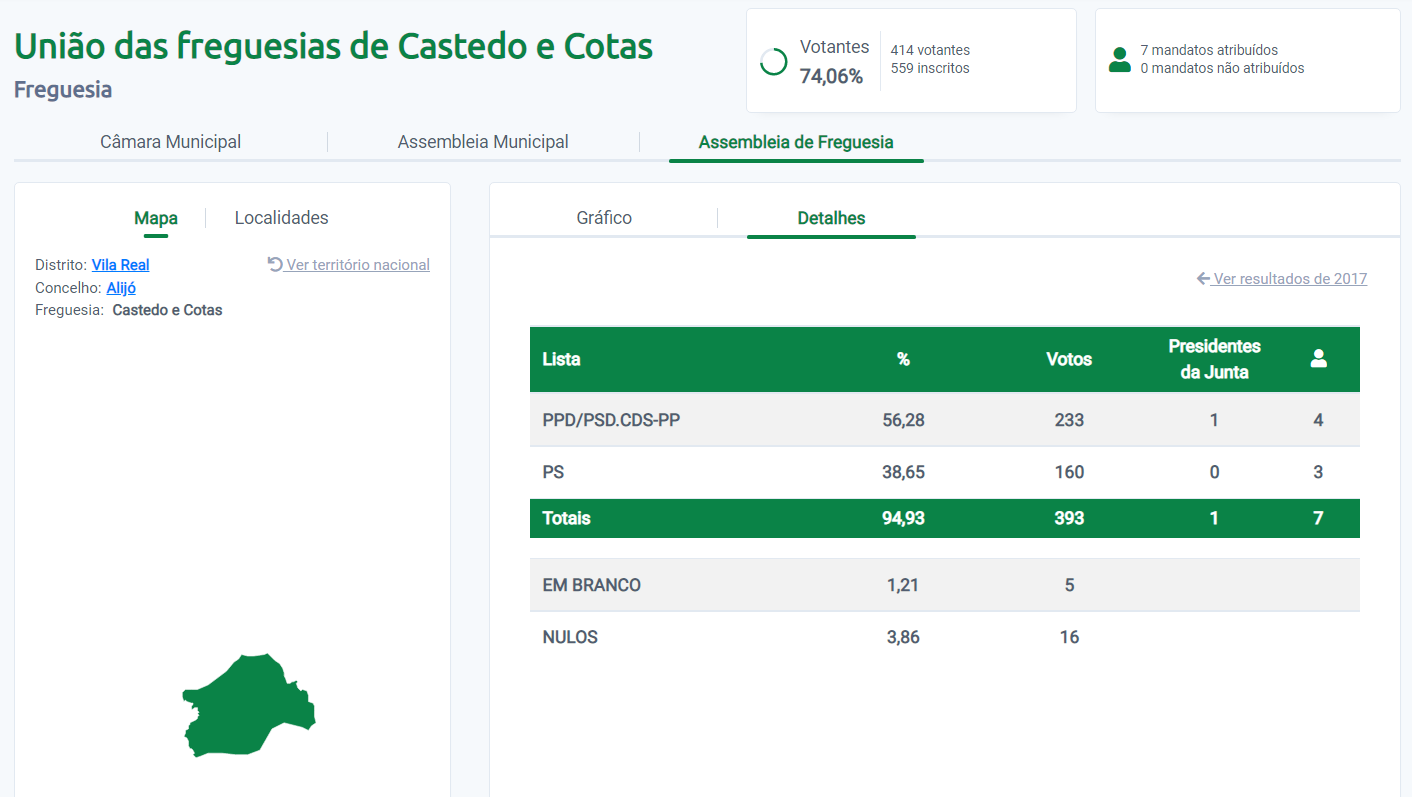The height and width of the screenshot is (797, 1412).
Task: Click the undo arrow icon beside Ver território nacional
Action: click(275, 264)
